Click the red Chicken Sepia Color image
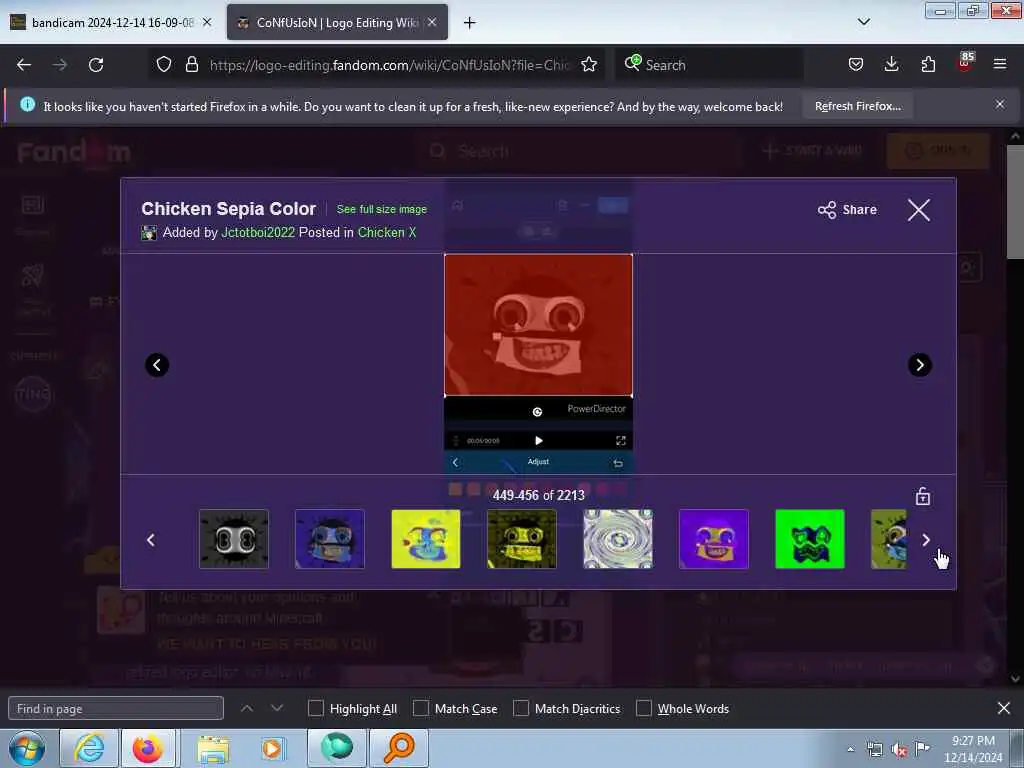The height and width of the screenshot is (768, 1024). pos(538,325)
